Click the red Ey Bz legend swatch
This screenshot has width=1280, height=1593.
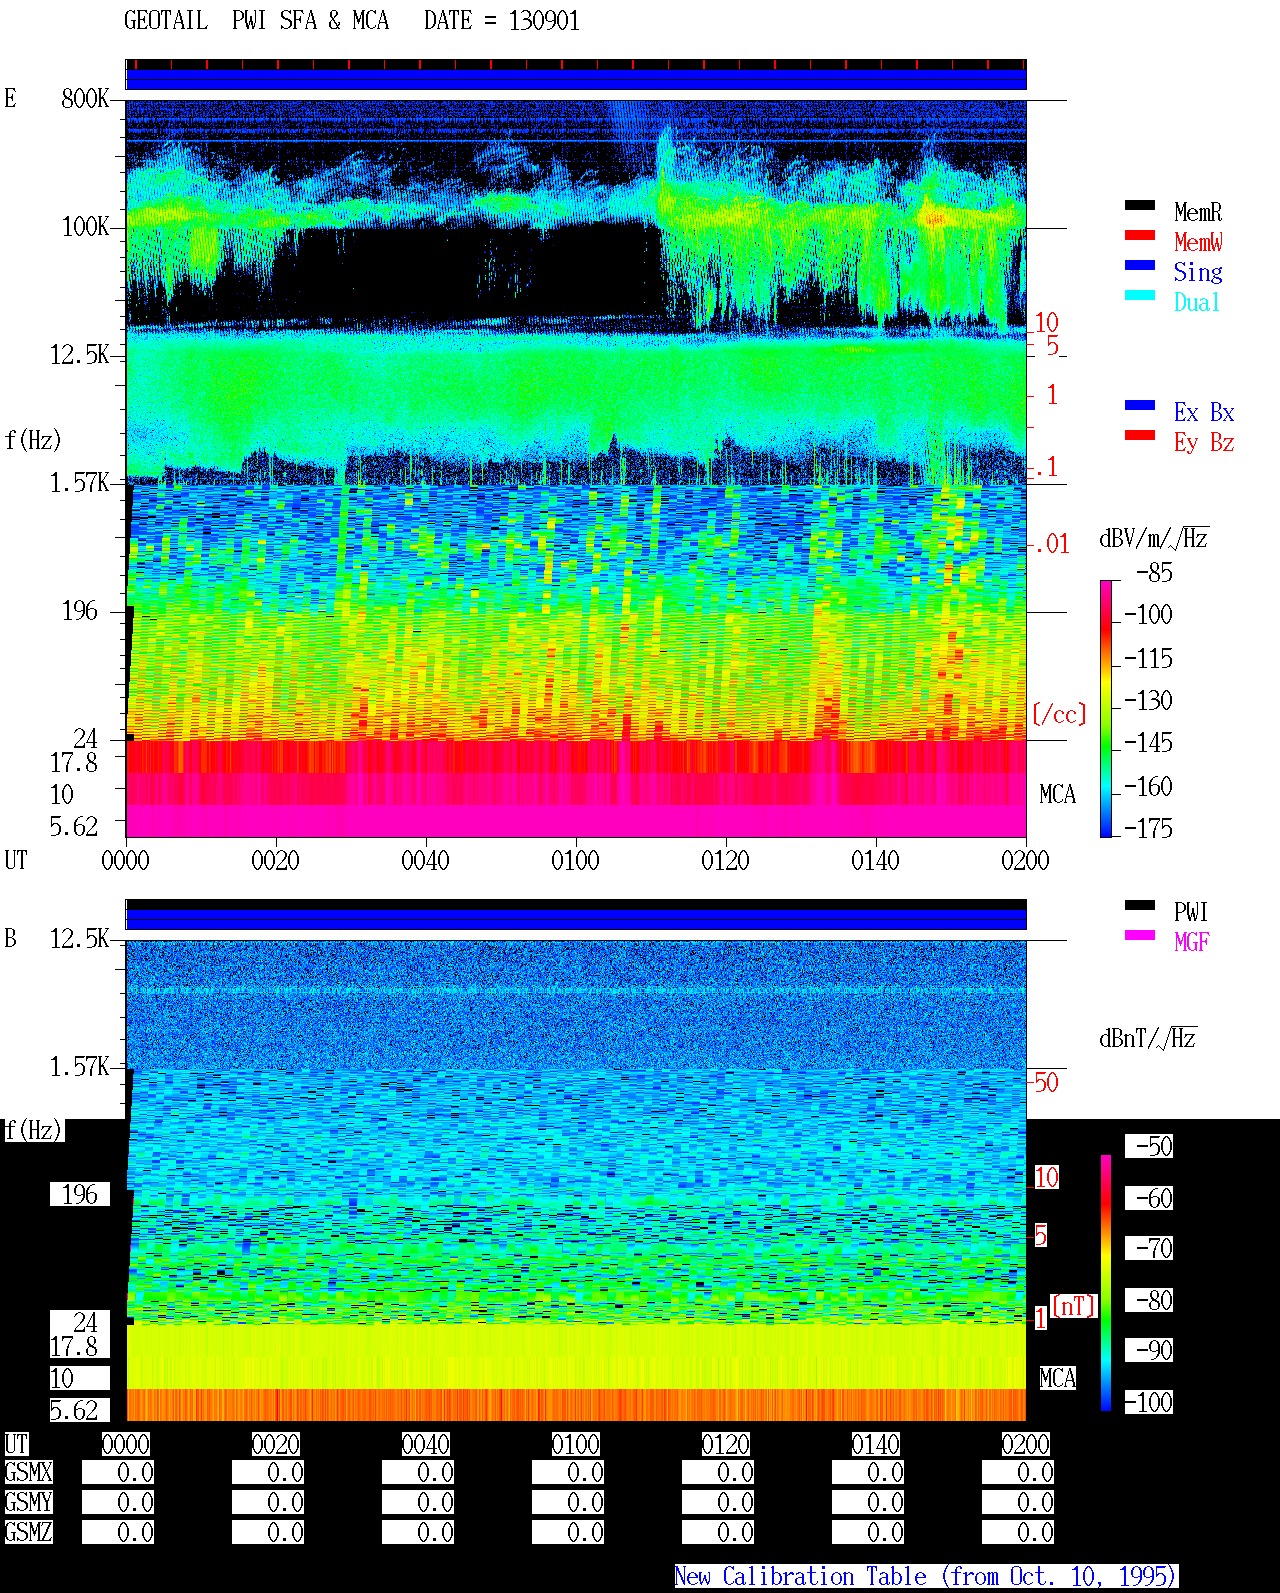coord(1140,435)
